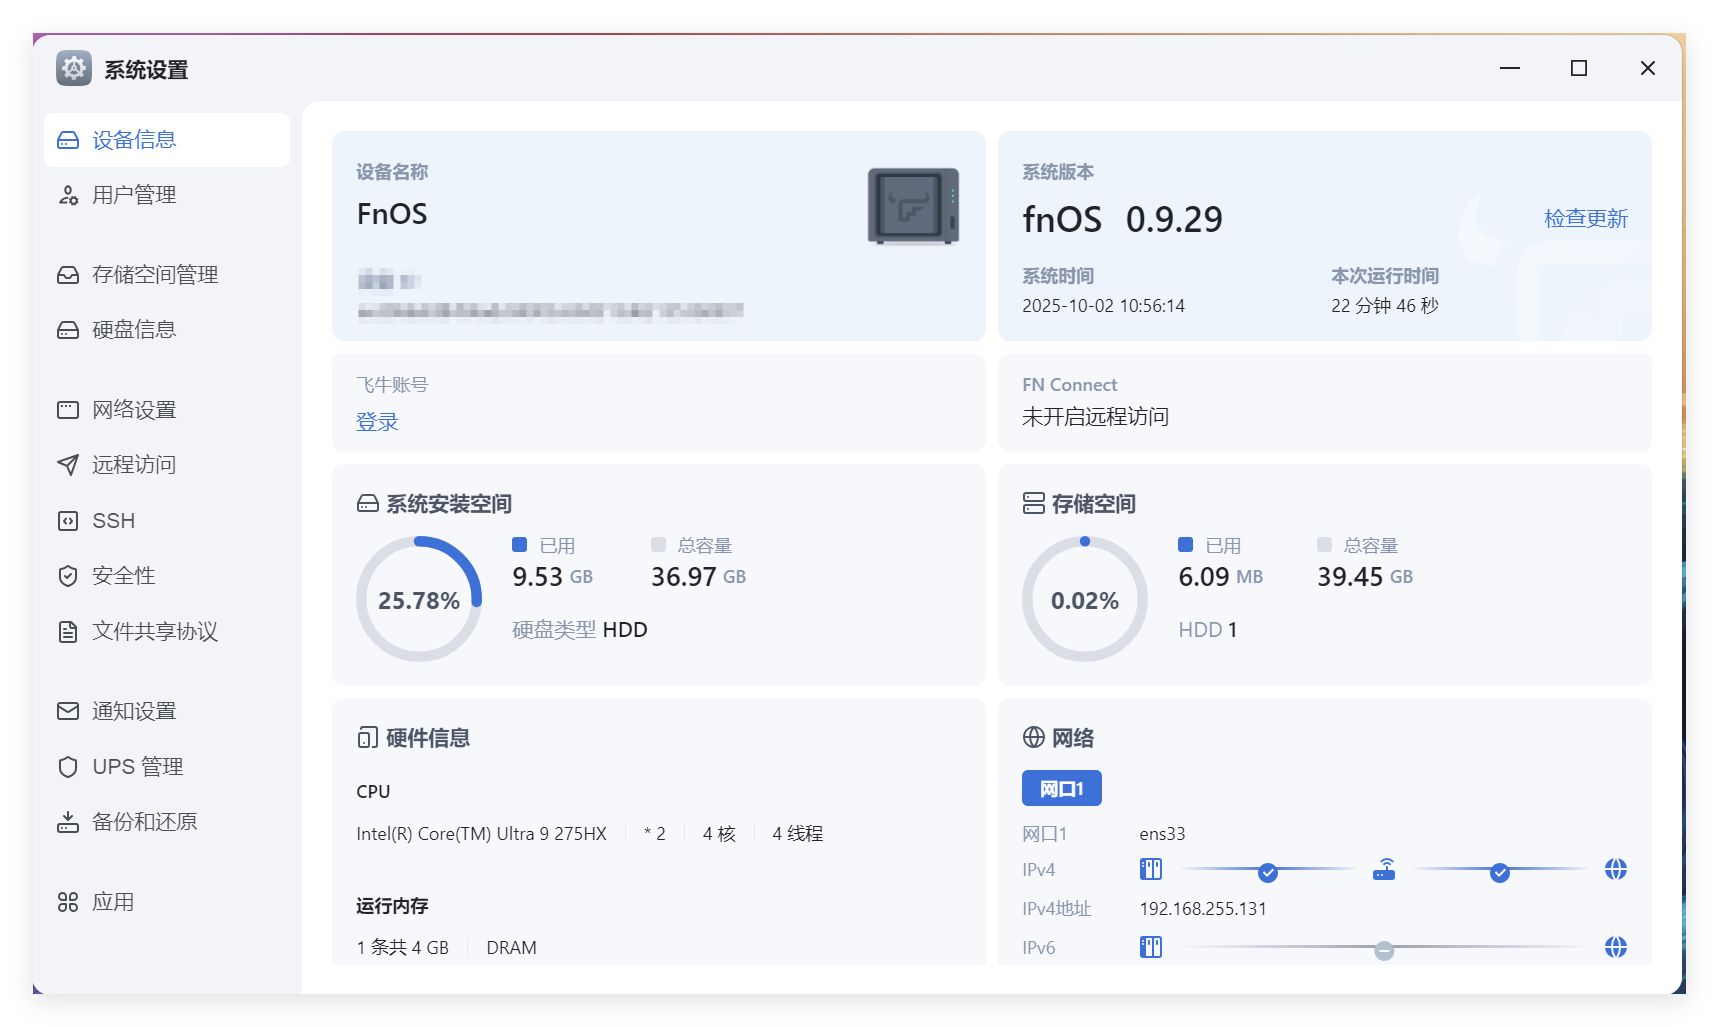Viewport: 1719px width, 1027px height.
Task: Click the 0.02% storage usage ring
Action: [x=1084, y=599]
